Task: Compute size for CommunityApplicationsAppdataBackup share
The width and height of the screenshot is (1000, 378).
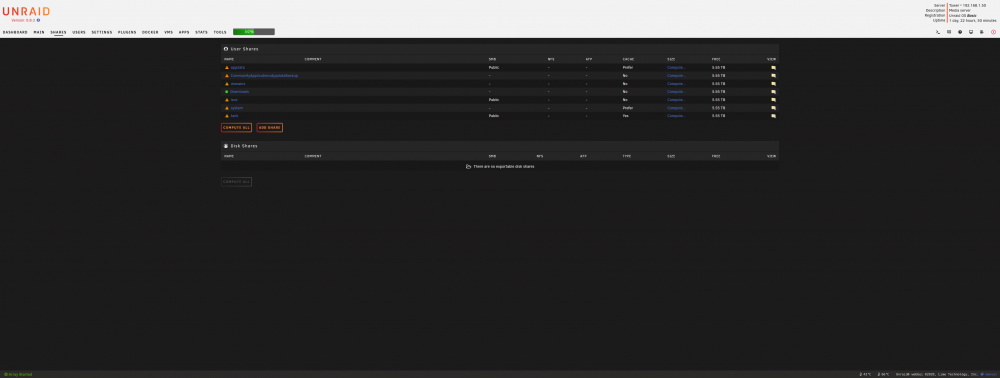Action: 677,75
